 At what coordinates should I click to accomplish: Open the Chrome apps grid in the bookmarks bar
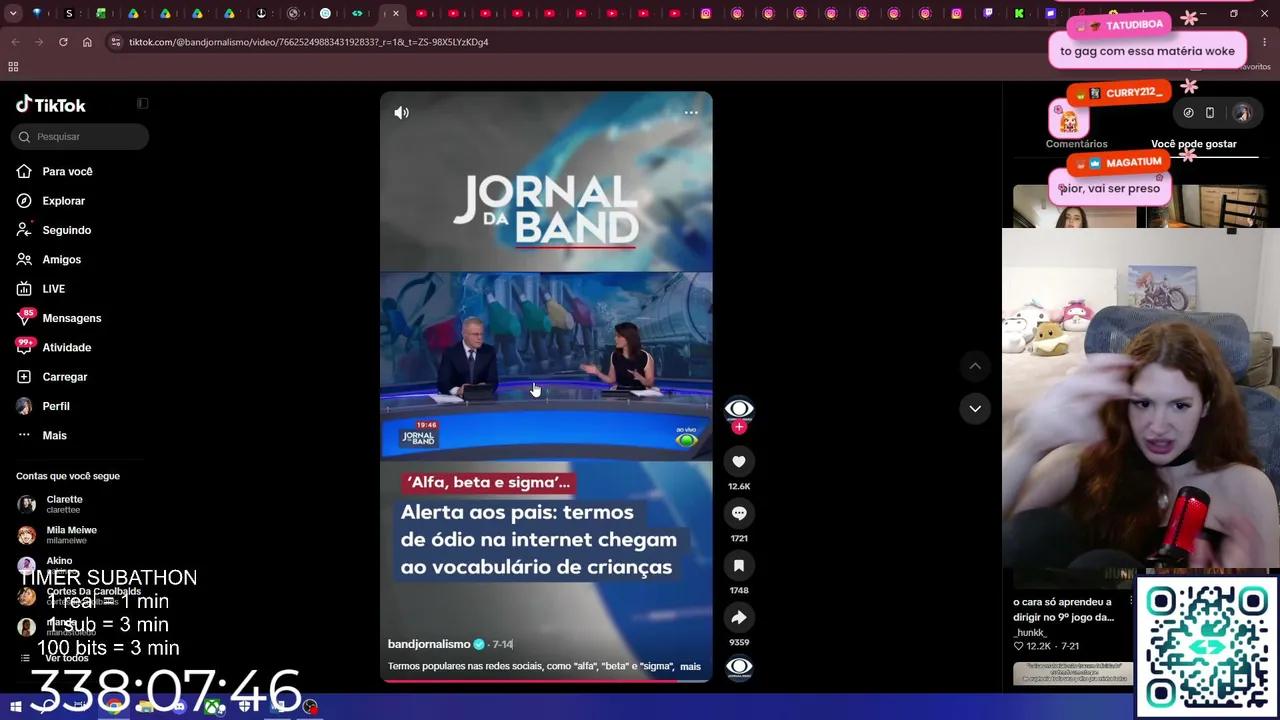(x=13, y=67)
